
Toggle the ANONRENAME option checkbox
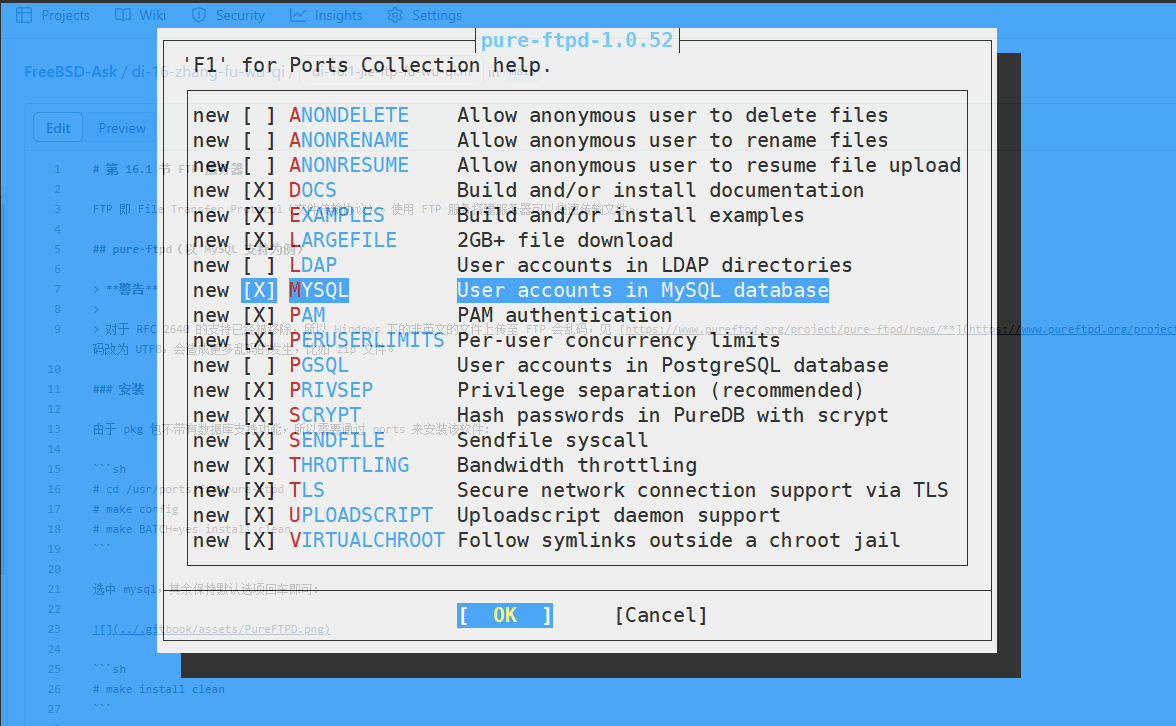259,140
